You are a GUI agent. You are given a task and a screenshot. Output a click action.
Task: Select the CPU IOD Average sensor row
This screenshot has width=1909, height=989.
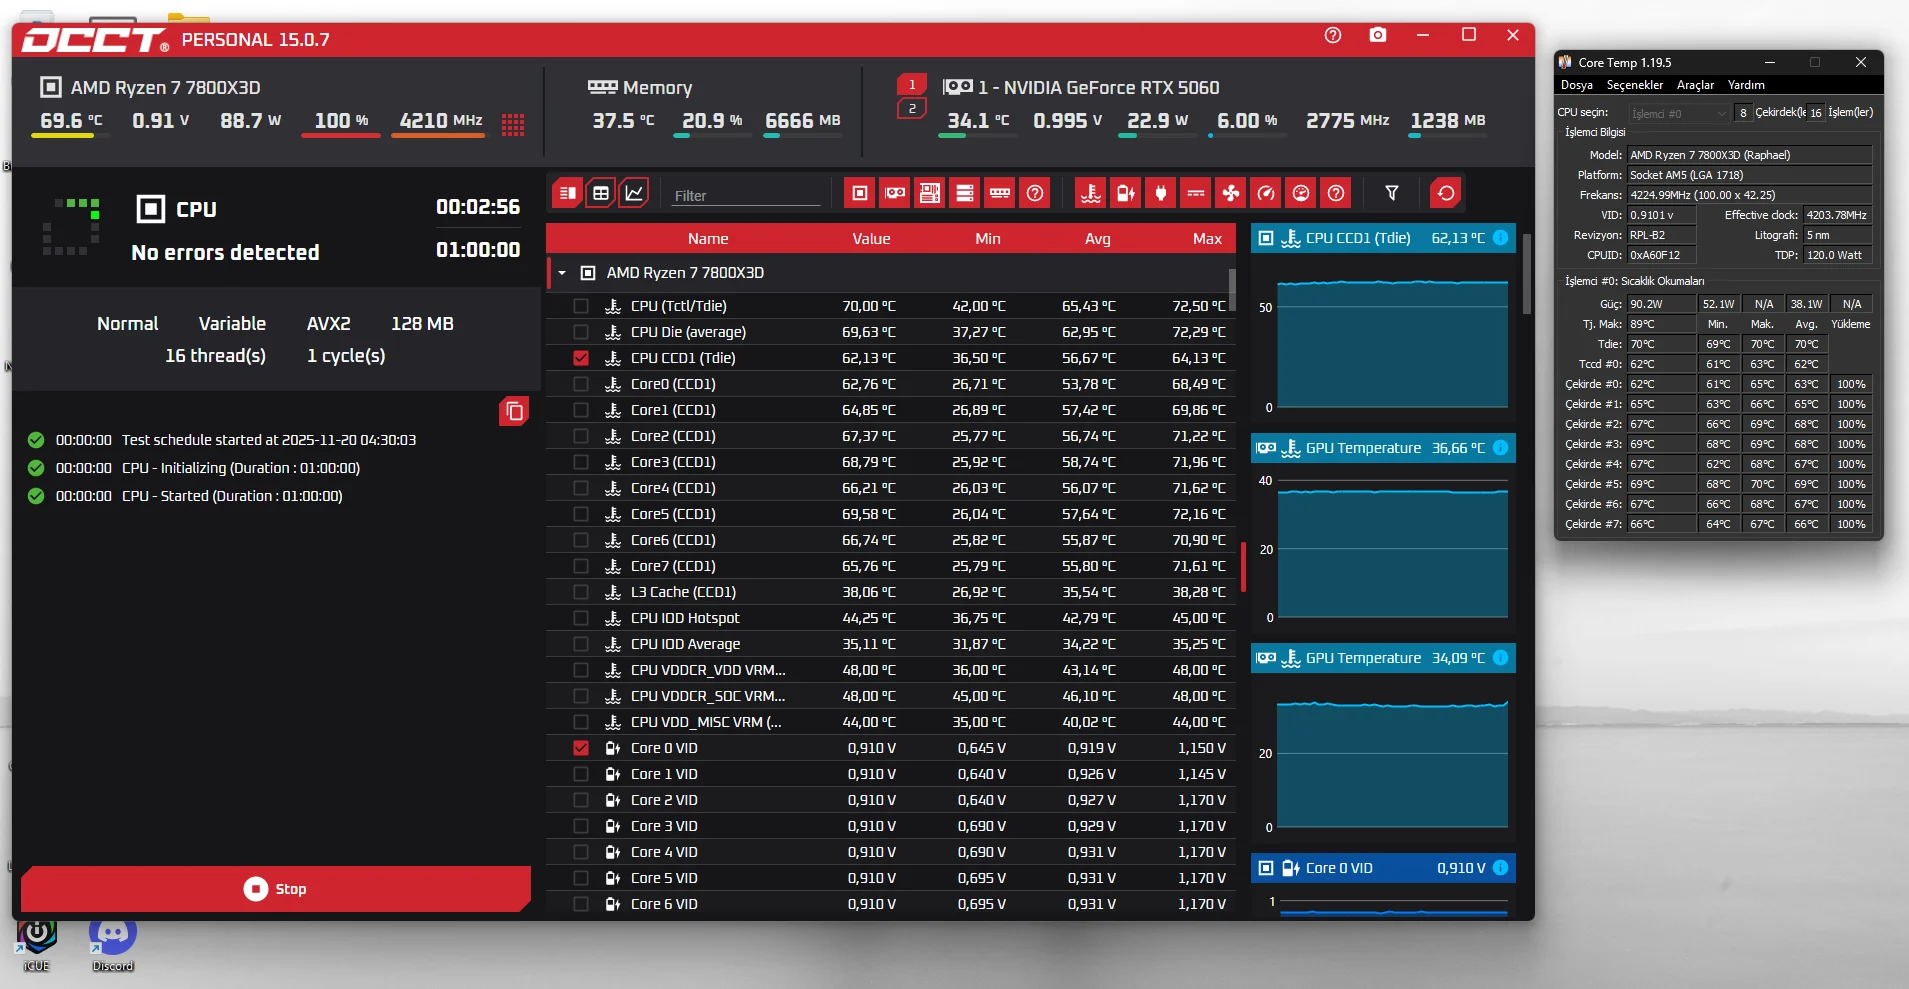click(891, 644)
